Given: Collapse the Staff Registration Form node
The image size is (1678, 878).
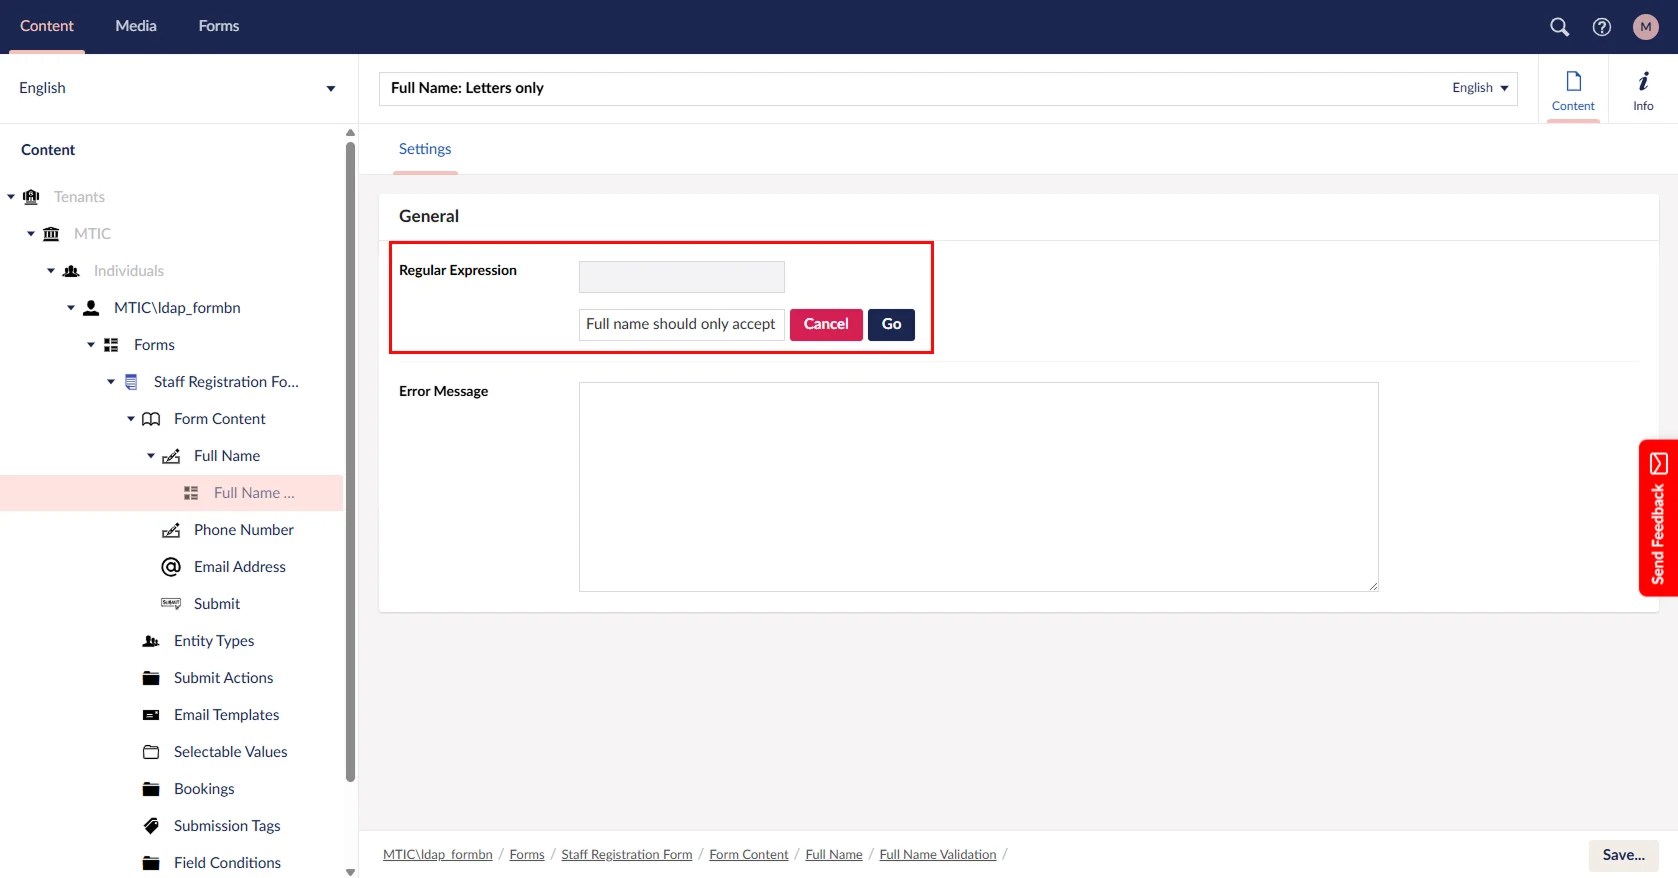Looking at the screenshot, I should [111, 382].
